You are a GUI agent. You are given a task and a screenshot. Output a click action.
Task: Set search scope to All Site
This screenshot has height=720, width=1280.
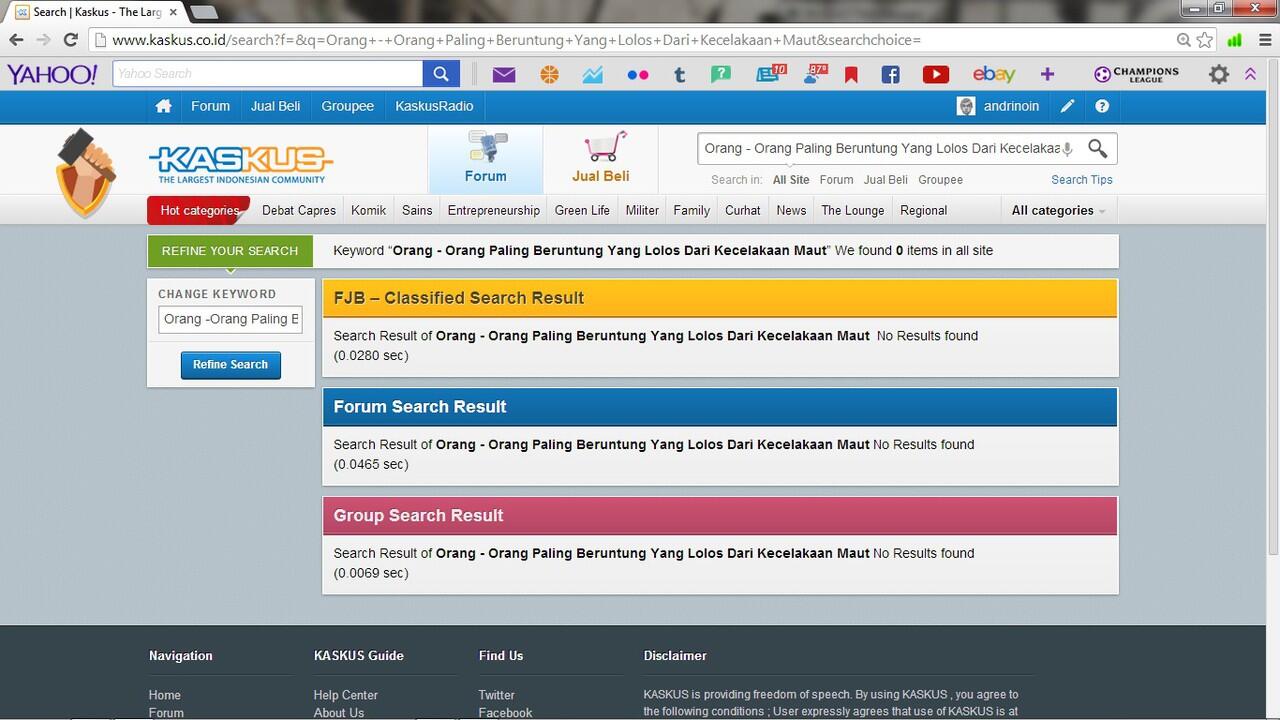point(791,180)
